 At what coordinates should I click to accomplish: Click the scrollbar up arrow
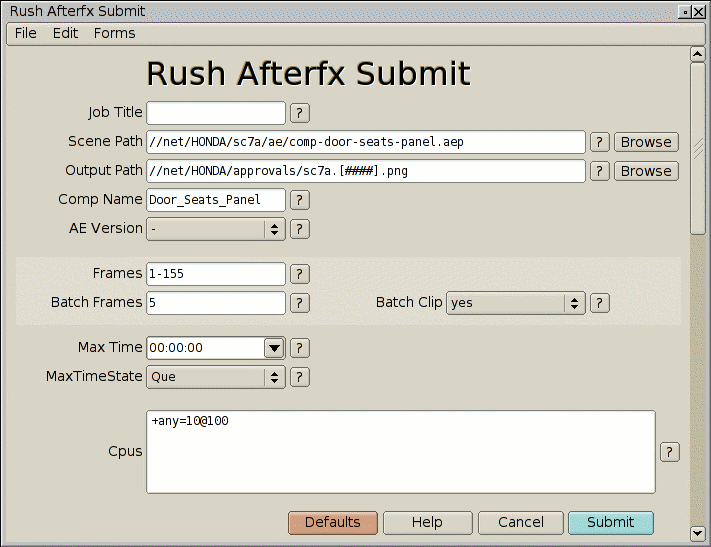click(x=697, y=54)
